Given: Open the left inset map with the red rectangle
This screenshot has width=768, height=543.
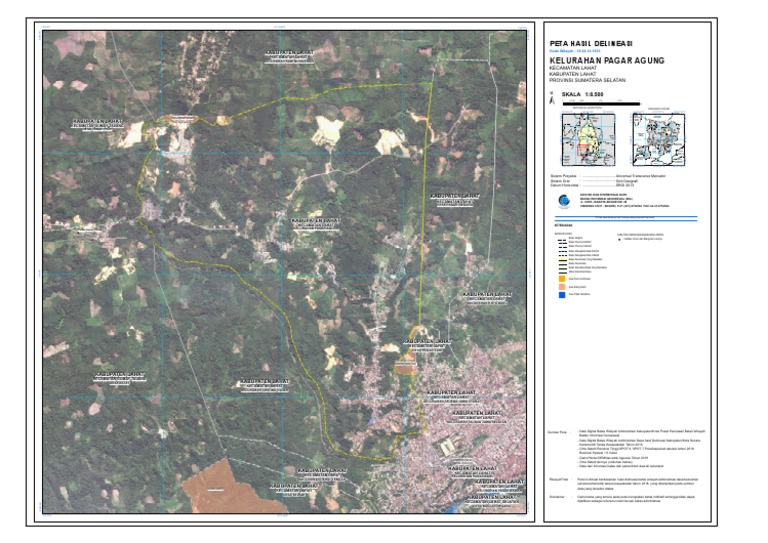Looking at the screenshot, I should [588, 140].
